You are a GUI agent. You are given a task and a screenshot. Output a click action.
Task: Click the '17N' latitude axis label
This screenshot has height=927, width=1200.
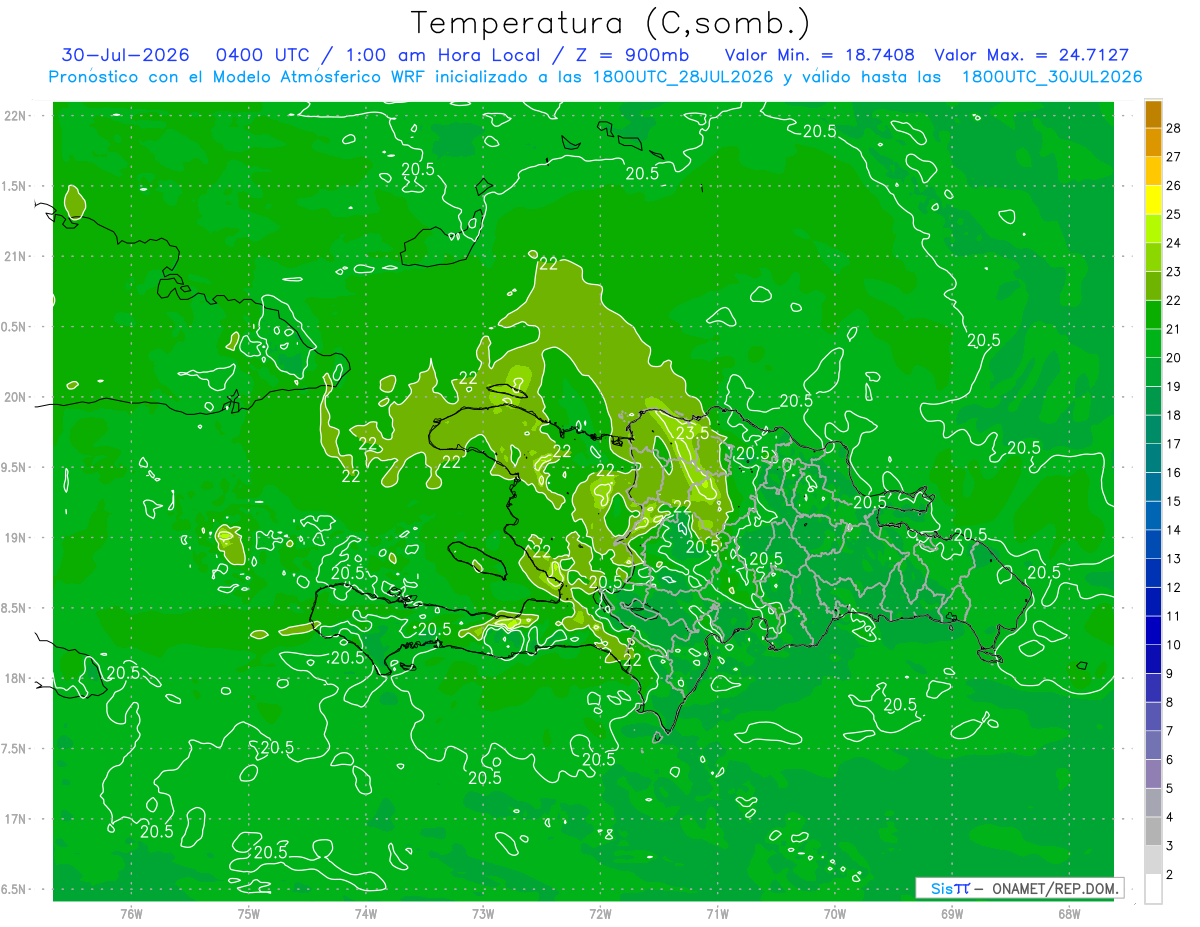click(15, 819)
